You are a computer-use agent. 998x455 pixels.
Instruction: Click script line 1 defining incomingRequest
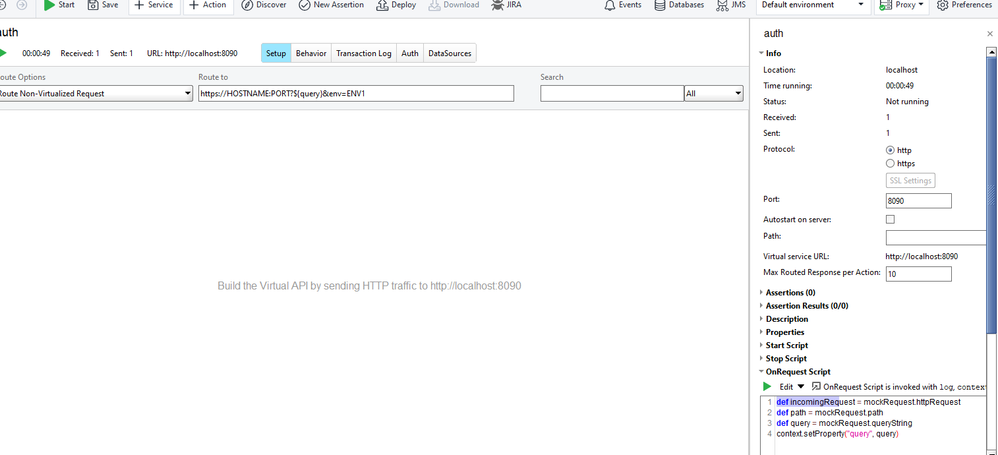(x=868, y=402)
